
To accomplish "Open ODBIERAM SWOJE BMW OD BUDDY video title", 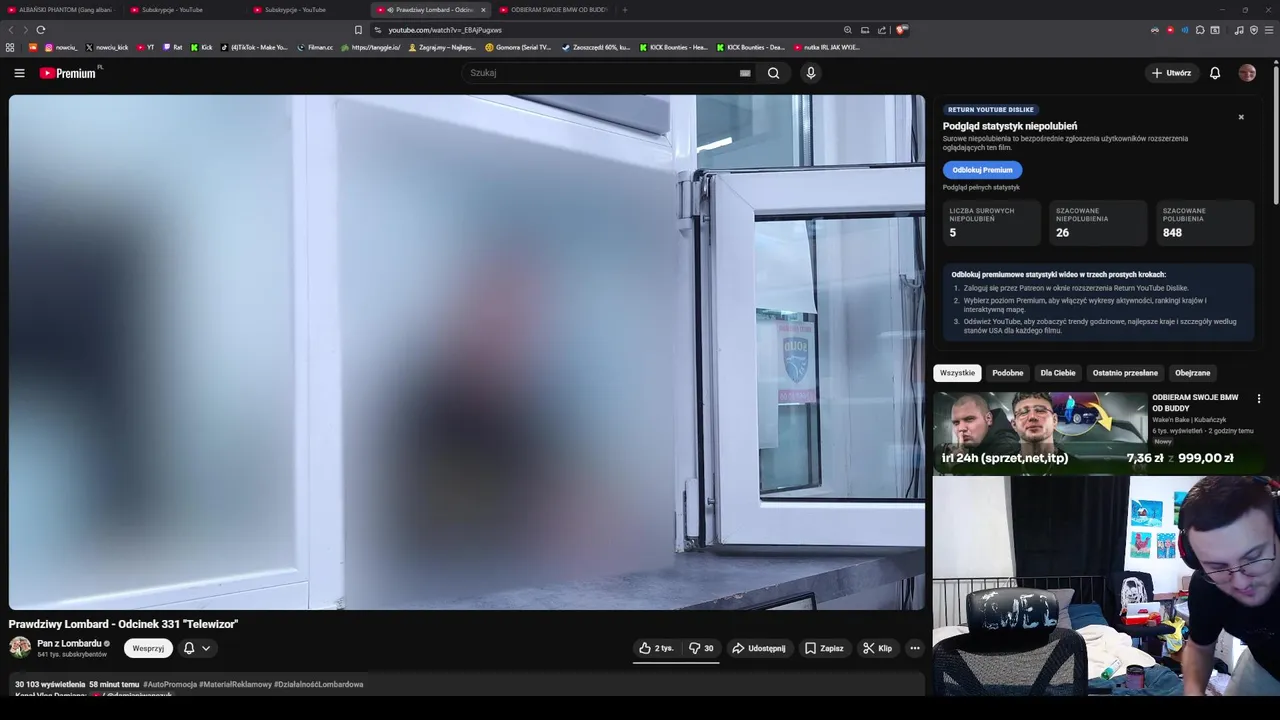I will 1195,402.
